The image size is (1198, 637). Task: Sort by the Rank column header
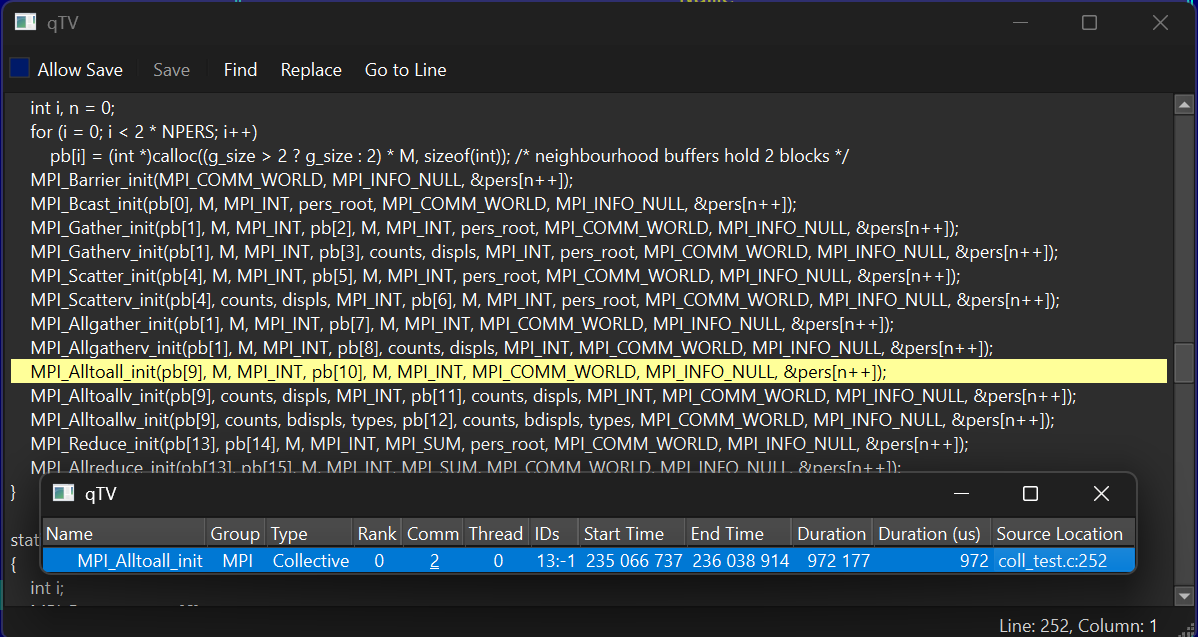tap(377, 534)
